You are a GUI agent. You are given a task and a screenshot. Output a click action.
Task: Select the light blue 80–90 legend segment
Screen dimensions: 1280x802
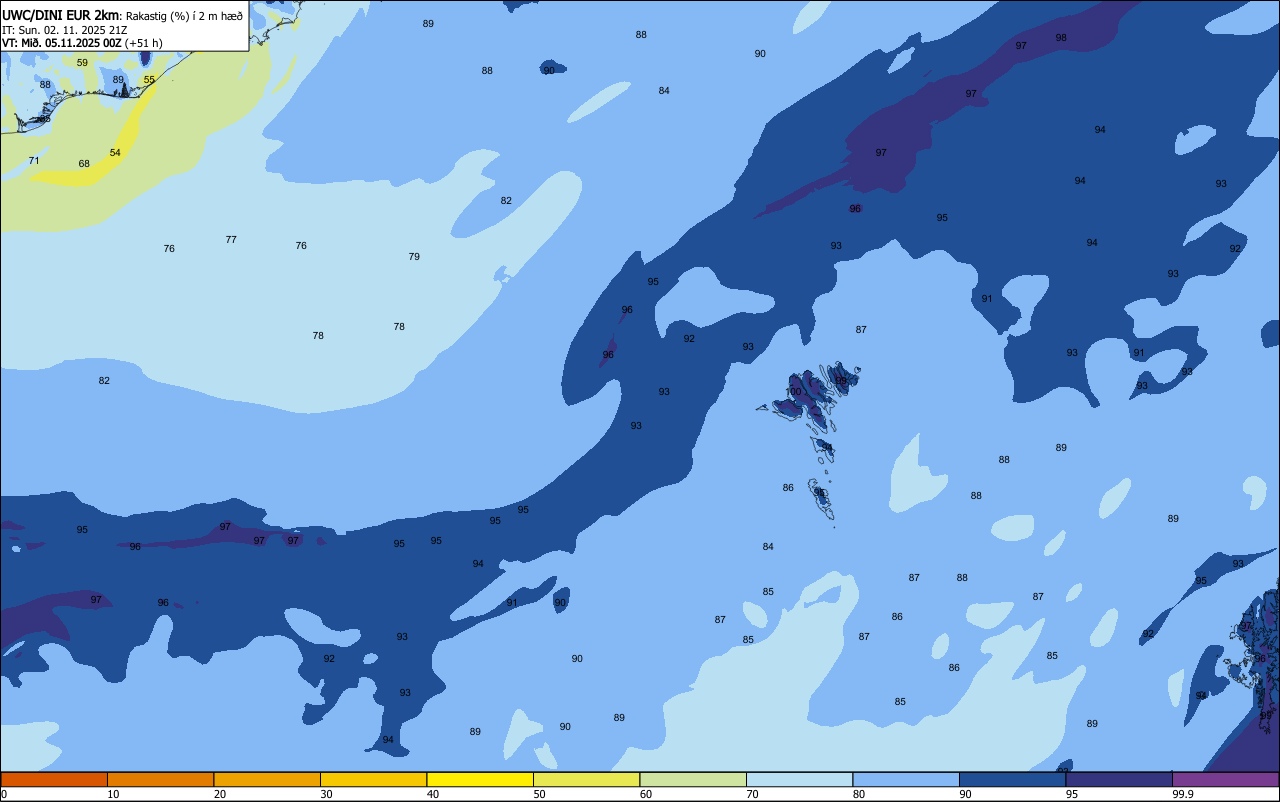(906, 779)
